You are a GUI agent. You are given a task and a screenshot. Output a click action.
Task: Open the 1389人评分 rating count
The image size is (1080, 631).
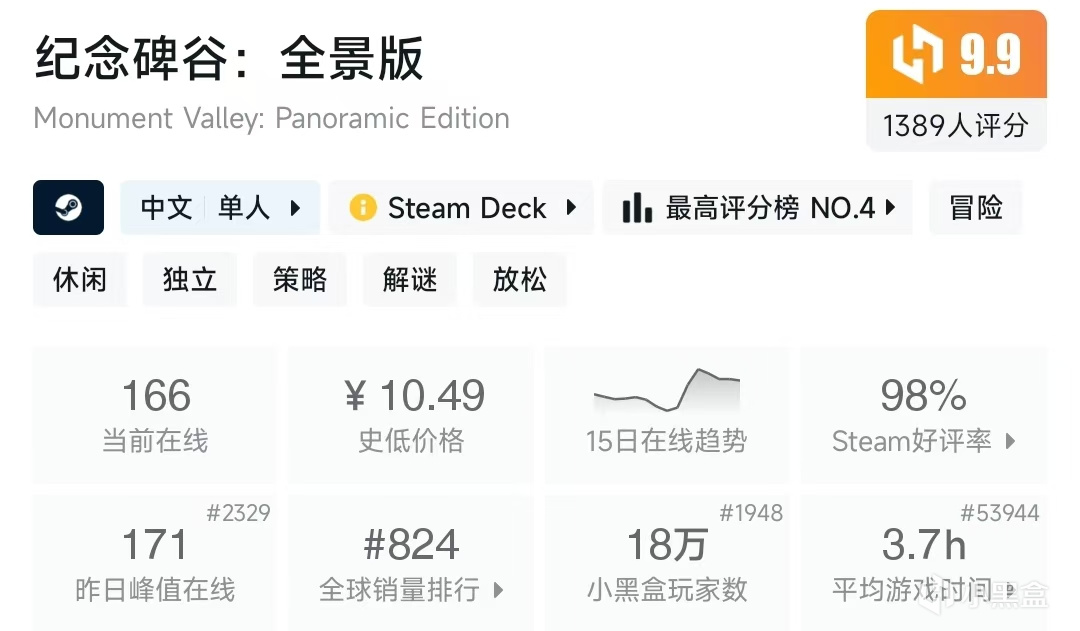955,125
